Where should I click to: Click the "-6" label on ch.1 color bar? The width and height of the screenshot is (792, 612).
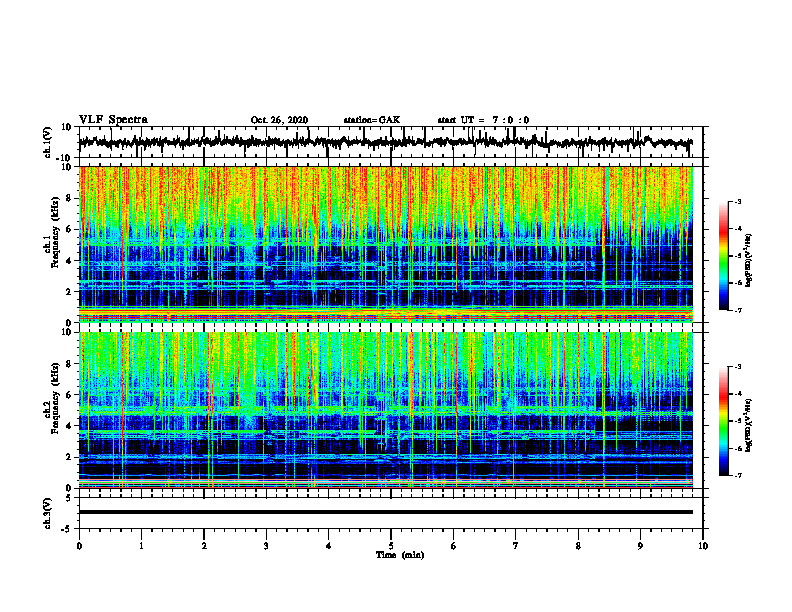click(x=737, y=283)
